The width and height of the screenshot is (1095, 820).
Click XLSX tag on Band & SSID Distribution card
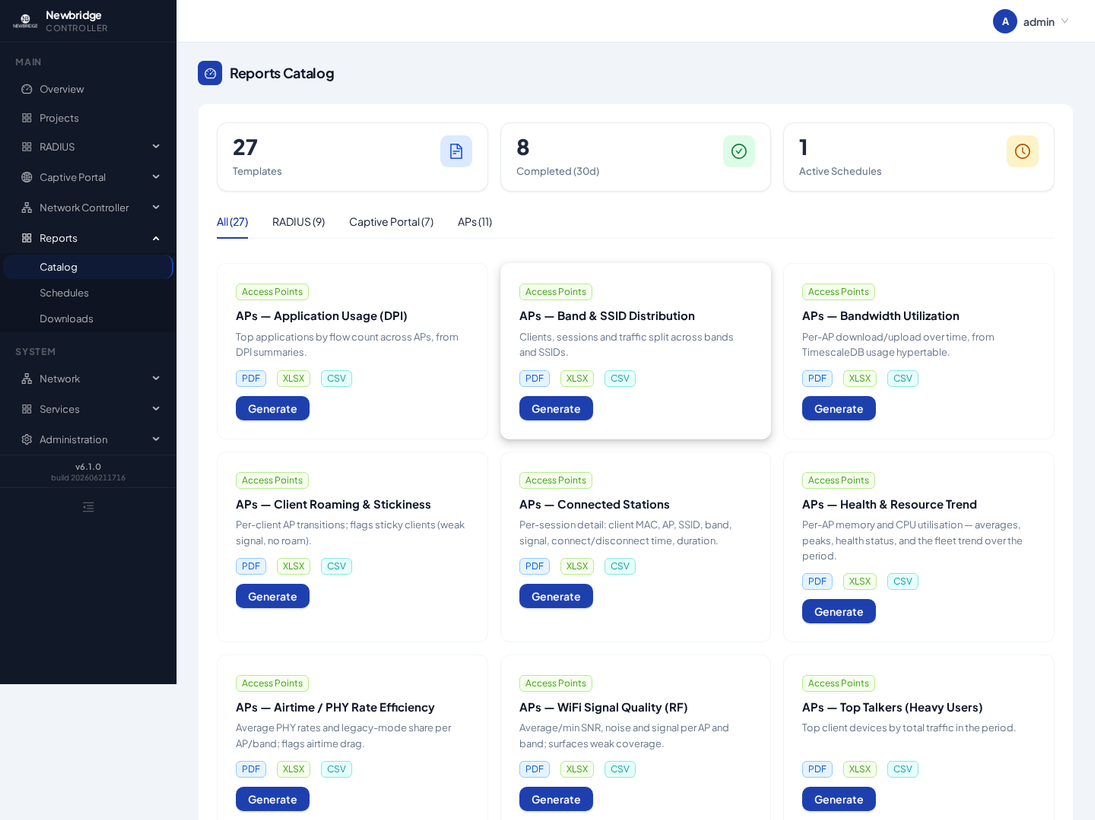577,379
